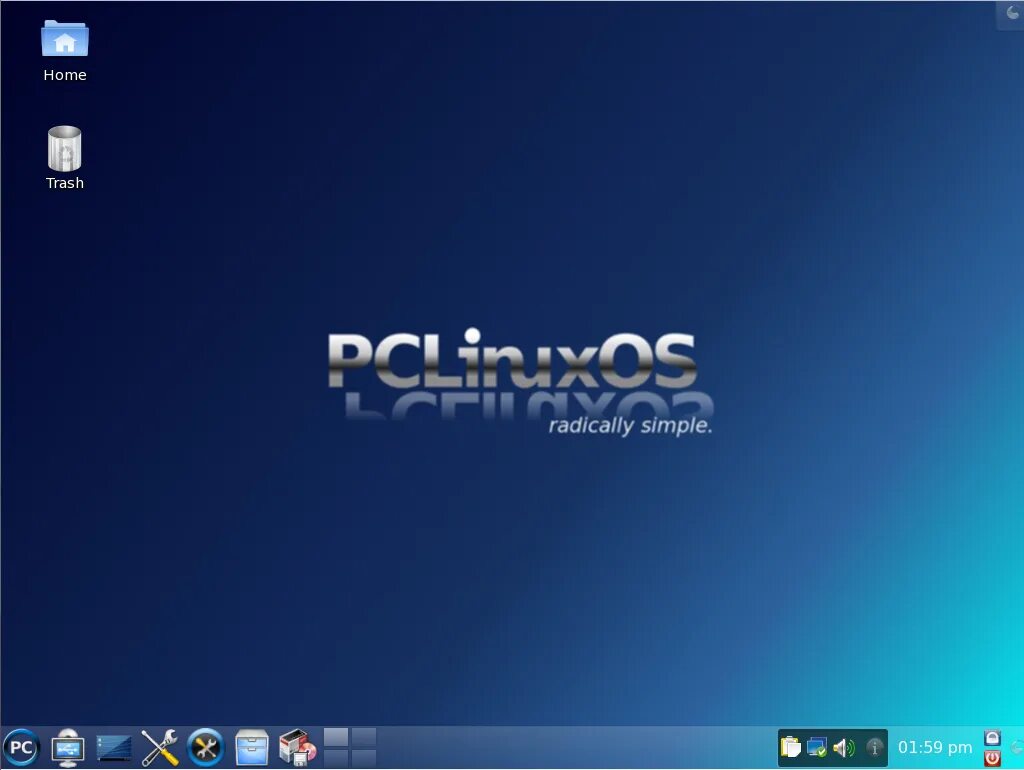Open the network monitor tray icon
The height and width of the screenshot is (770, 1024).
pyautogui.click(x=816, y=747)
